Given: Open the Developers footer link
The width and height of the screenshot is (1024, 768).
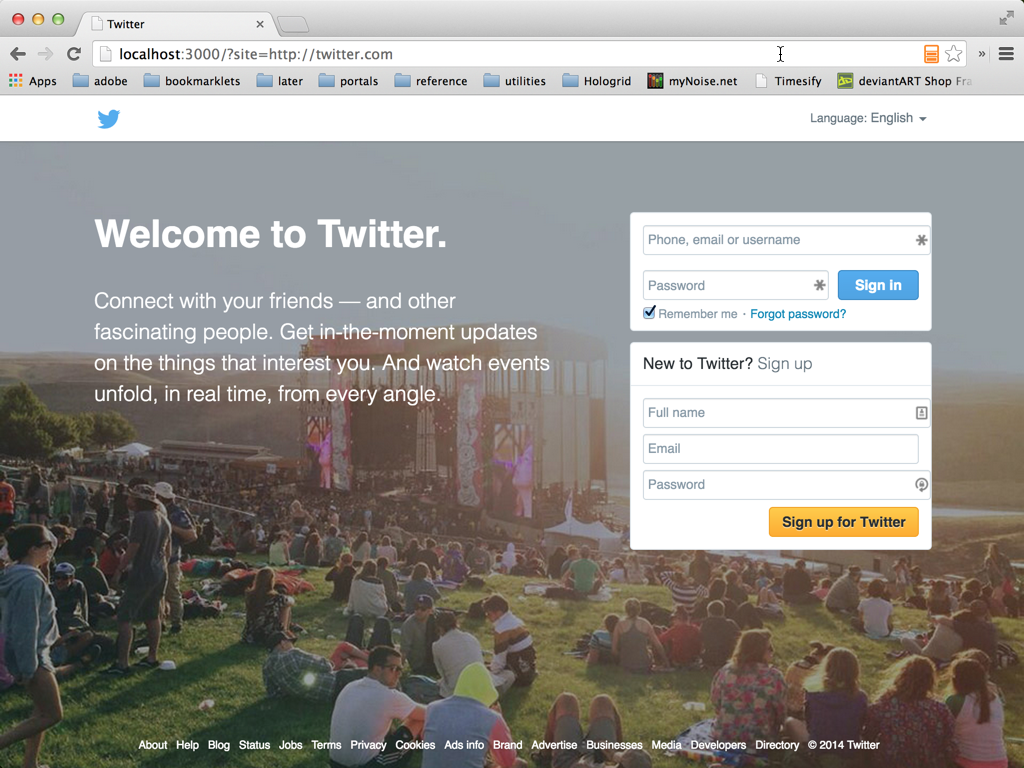Looking at the screenshot, I should (x=718, y=745).
